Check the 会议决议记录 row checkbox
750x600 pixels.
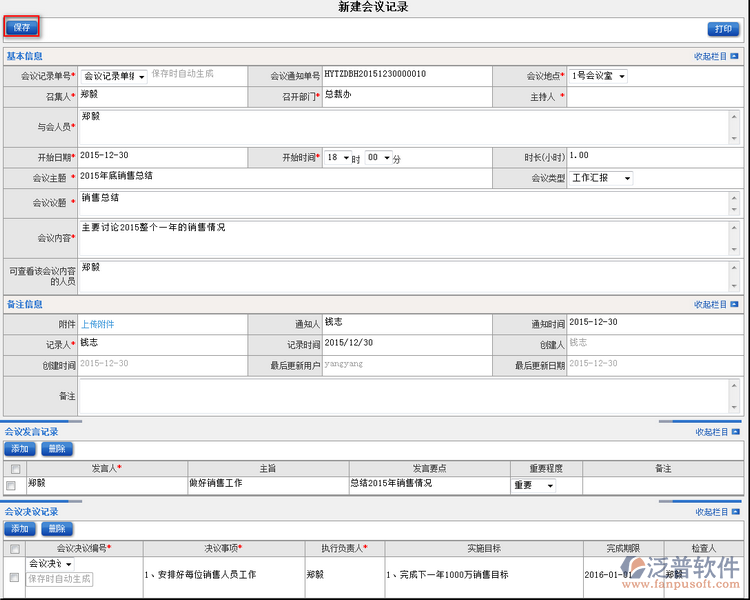(x=14, y=577)
